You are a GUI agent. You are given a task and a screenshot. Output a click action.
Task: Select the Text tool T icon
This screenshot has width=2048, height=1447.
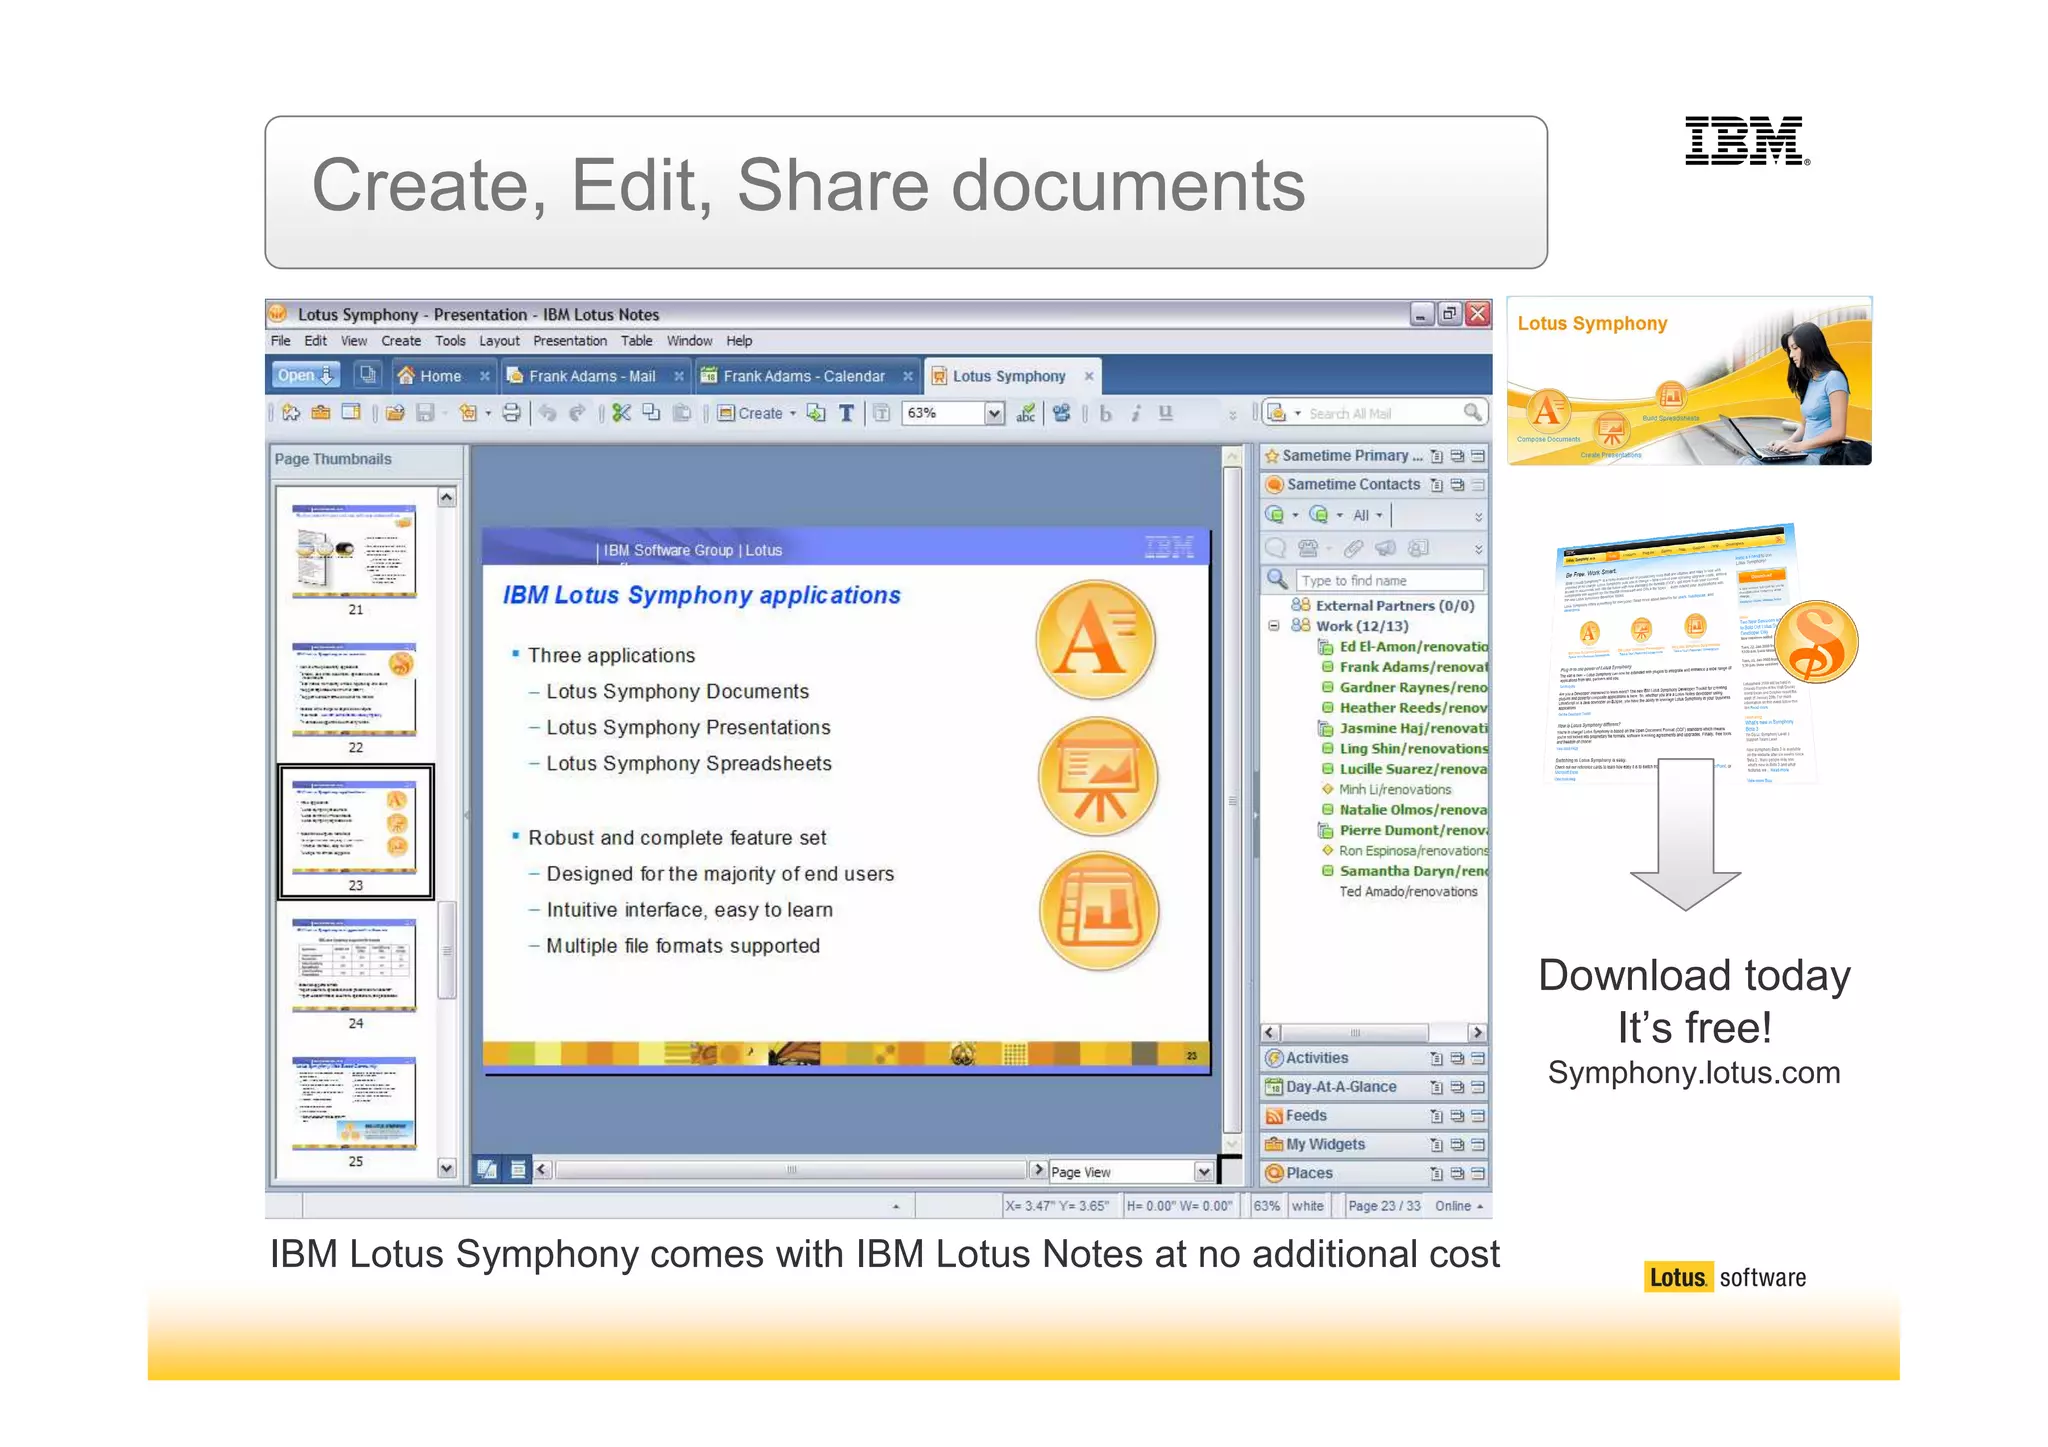pyautogui.click(x=846, y=412)
